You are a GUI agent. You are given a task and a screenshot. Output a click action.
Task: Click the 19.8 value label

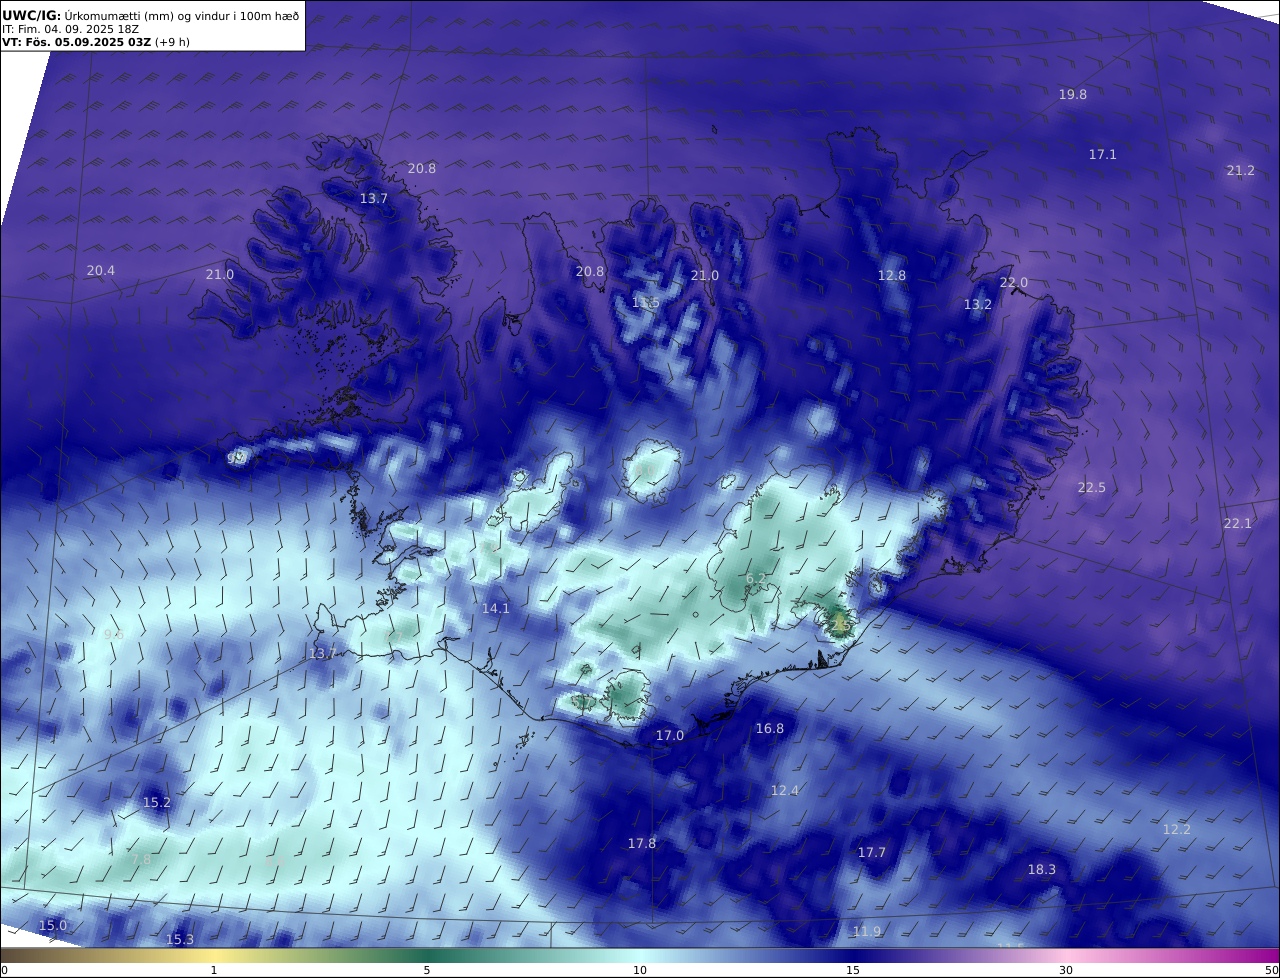[x=1073, y=94]
